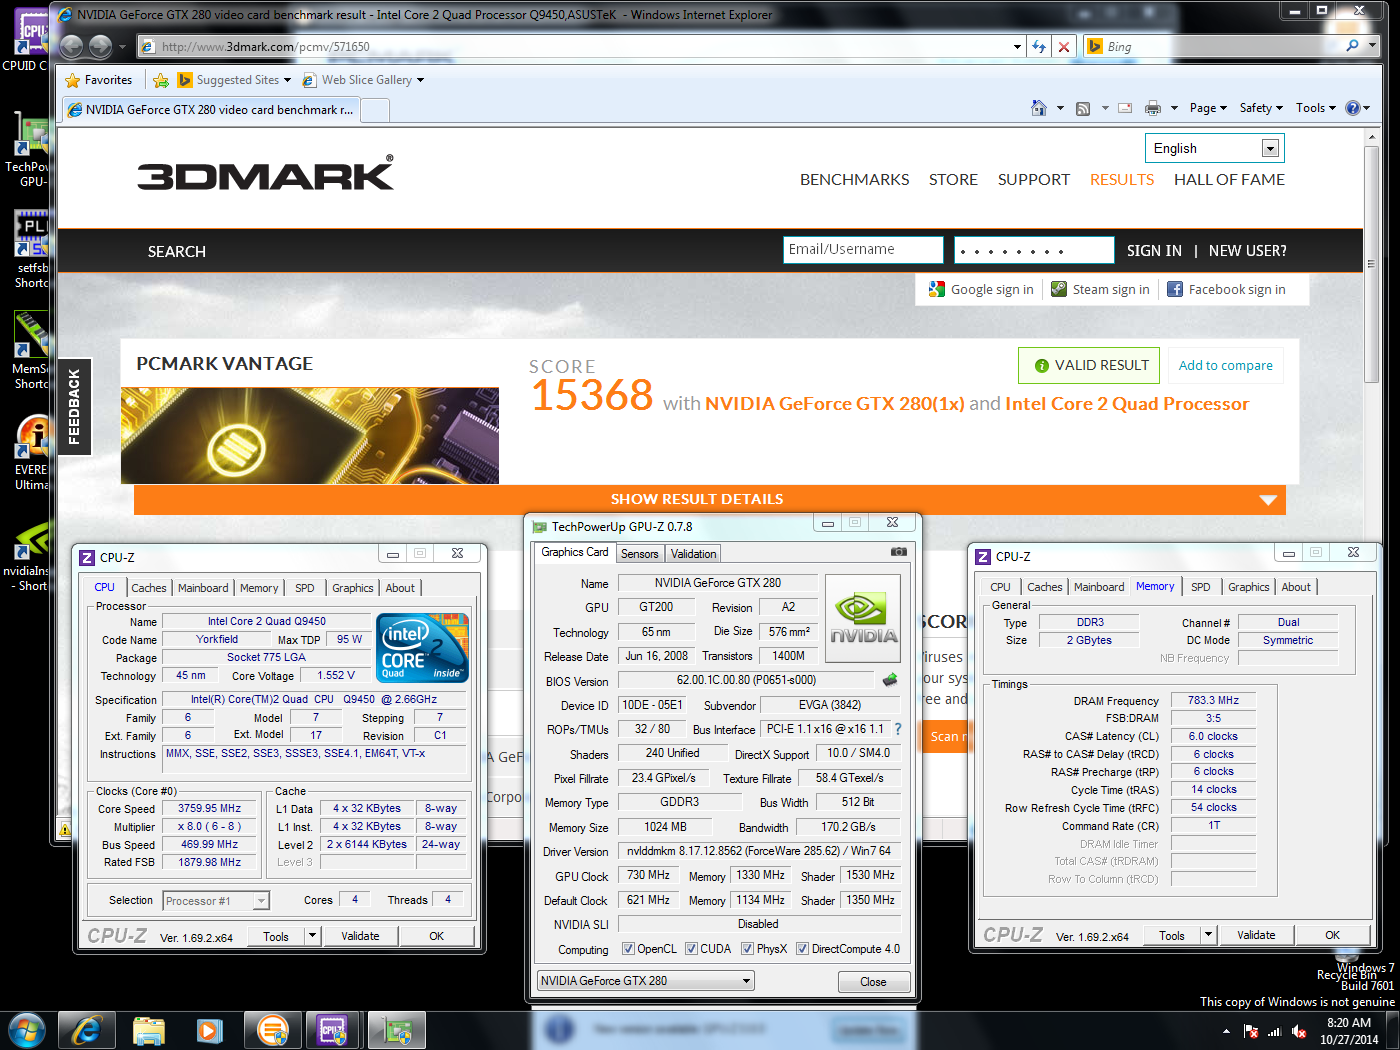Click the IE Forward navigation arrow
The image size is (1400, 1050).
pos(100,46)
